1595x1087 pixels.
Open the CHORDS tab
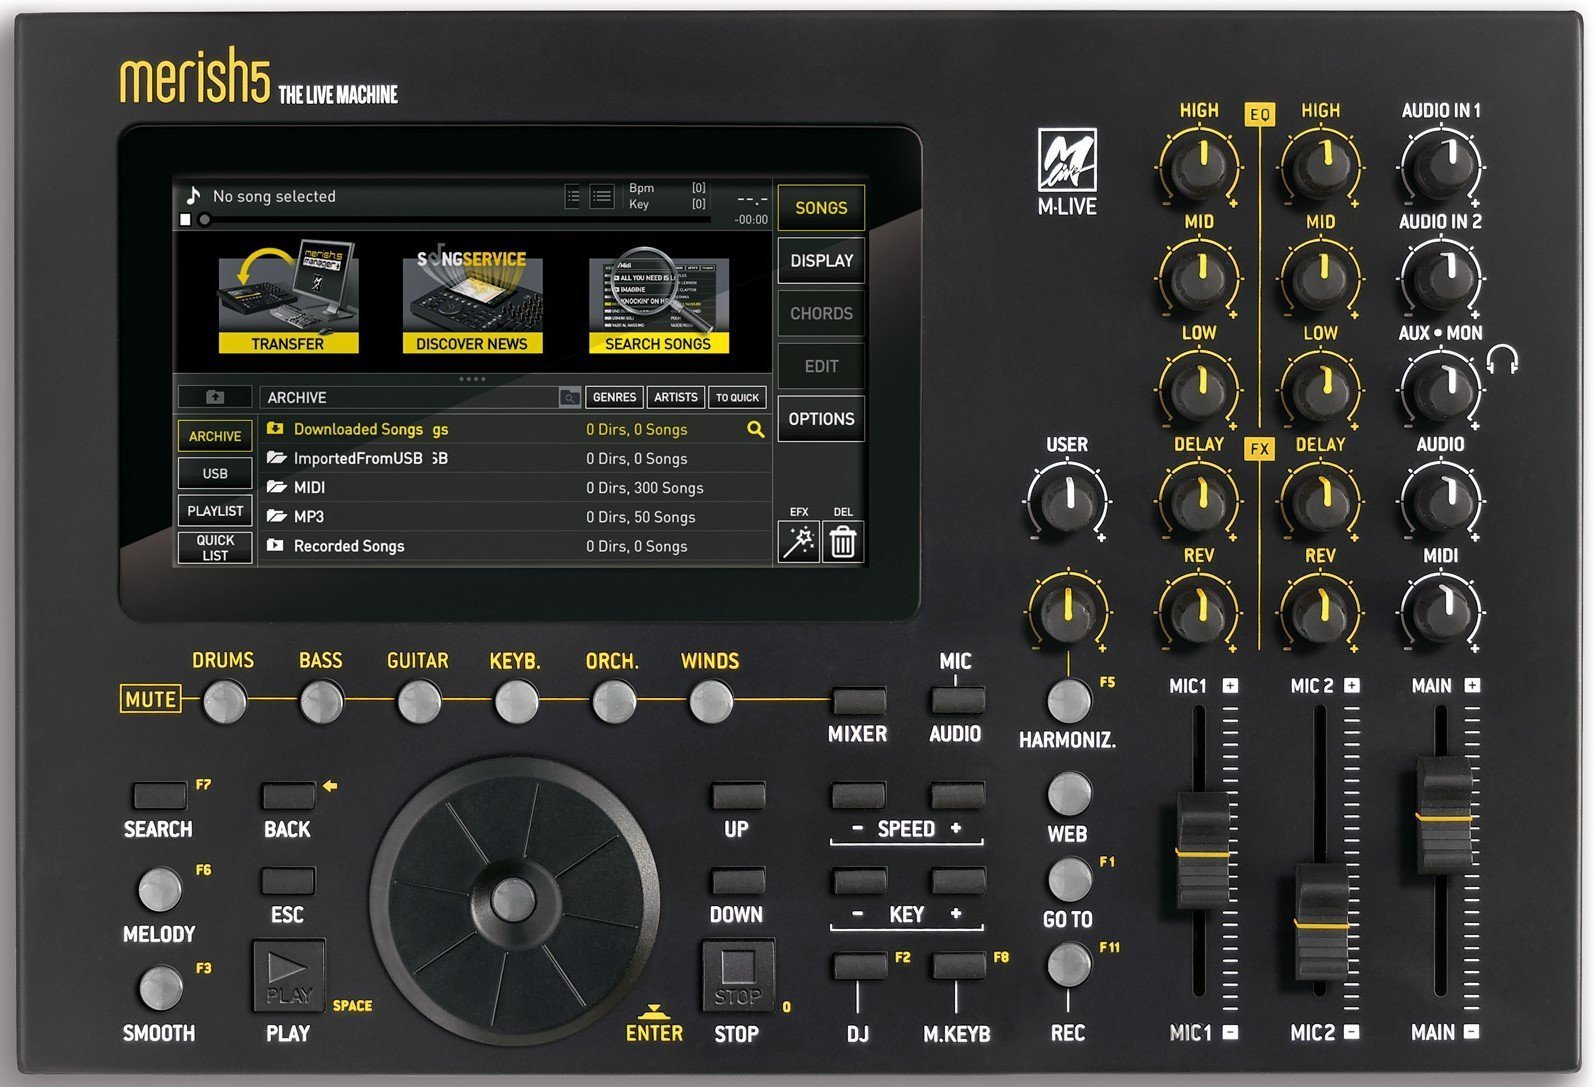click(821, 313)
